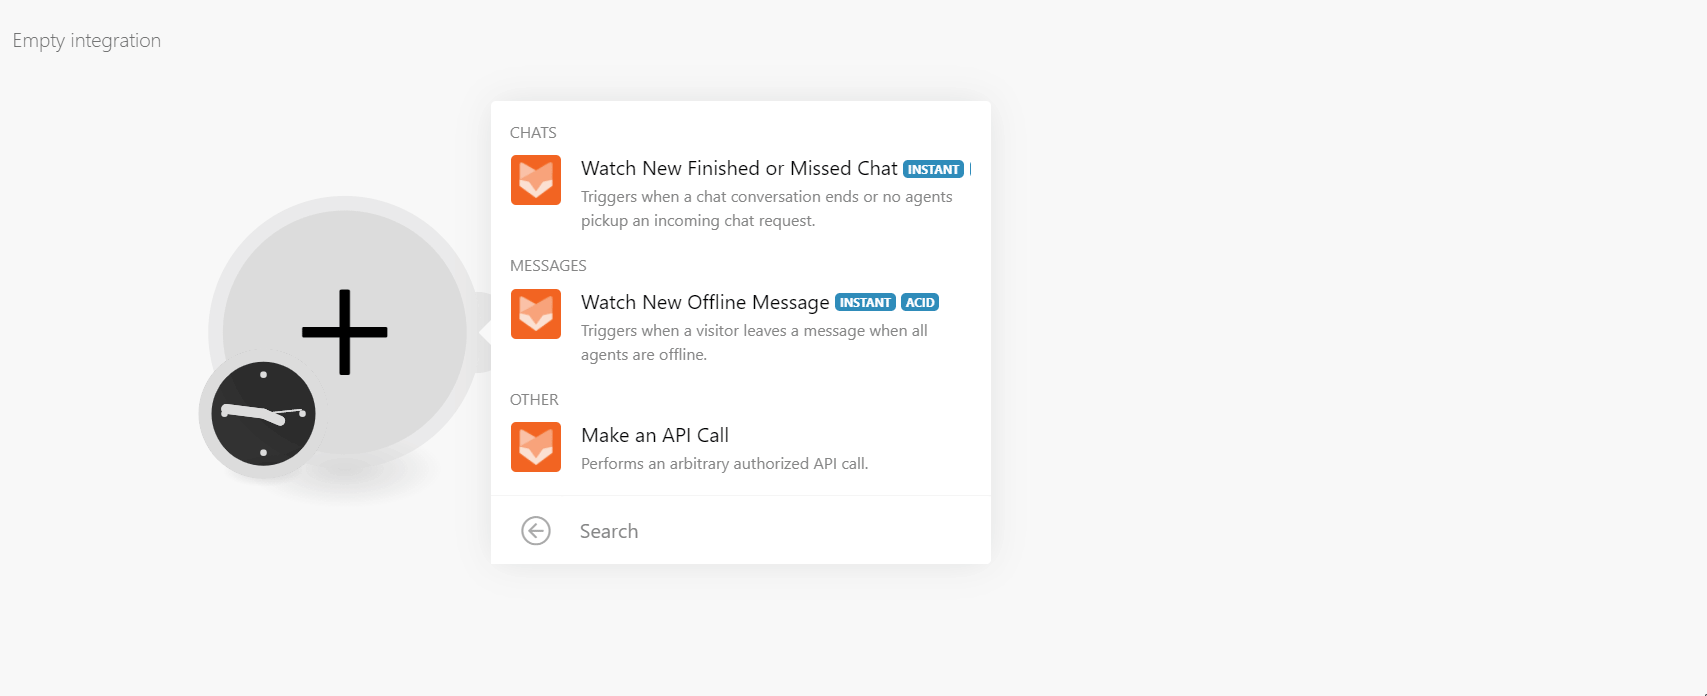Screen dimensions: 1707x696
Task: Click the OTHER section header
Action: tap(534, 400)
